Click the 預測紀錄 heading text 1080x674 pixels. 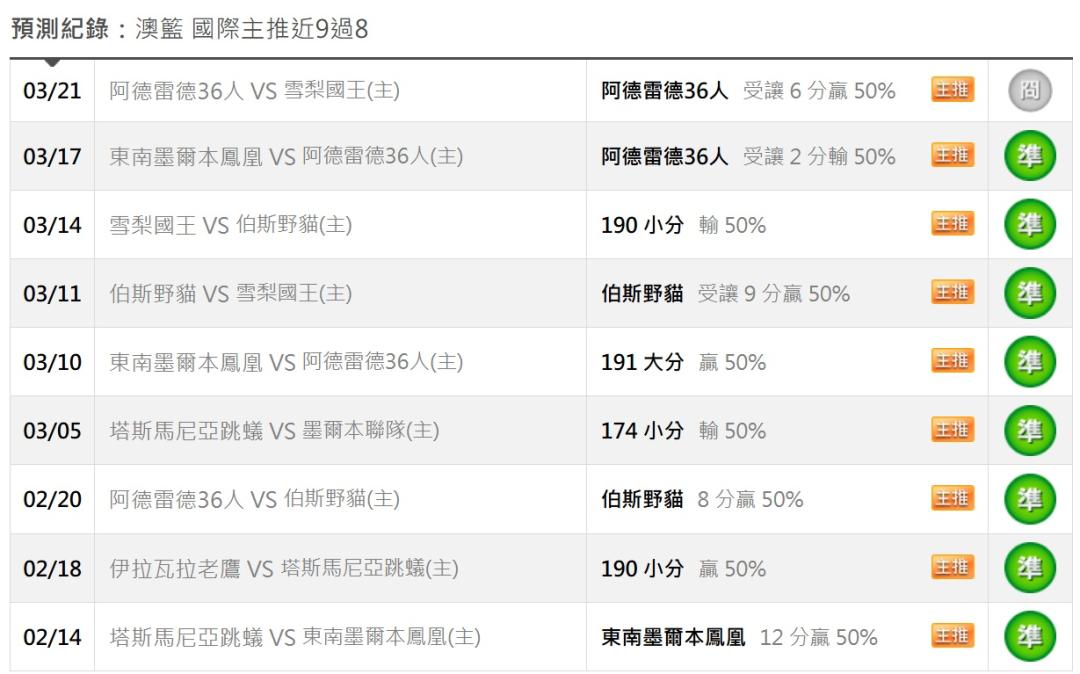pyautogui.click(x=58, y=29)
